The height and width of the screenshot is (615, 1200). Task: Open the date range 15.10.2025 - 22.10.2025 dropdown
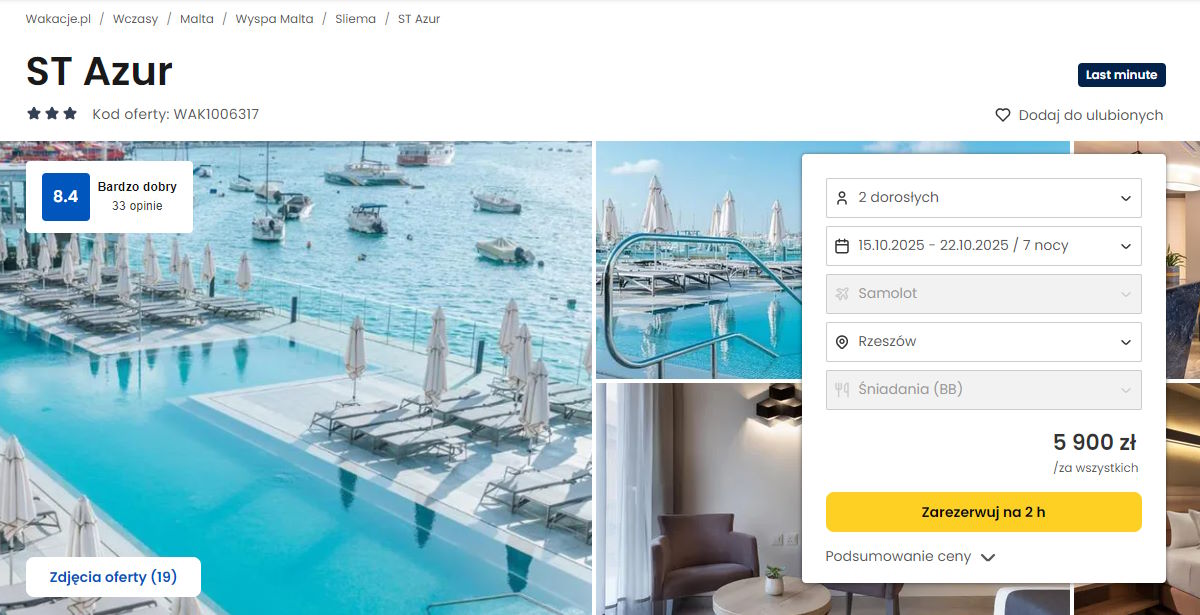tap(984, 246)
